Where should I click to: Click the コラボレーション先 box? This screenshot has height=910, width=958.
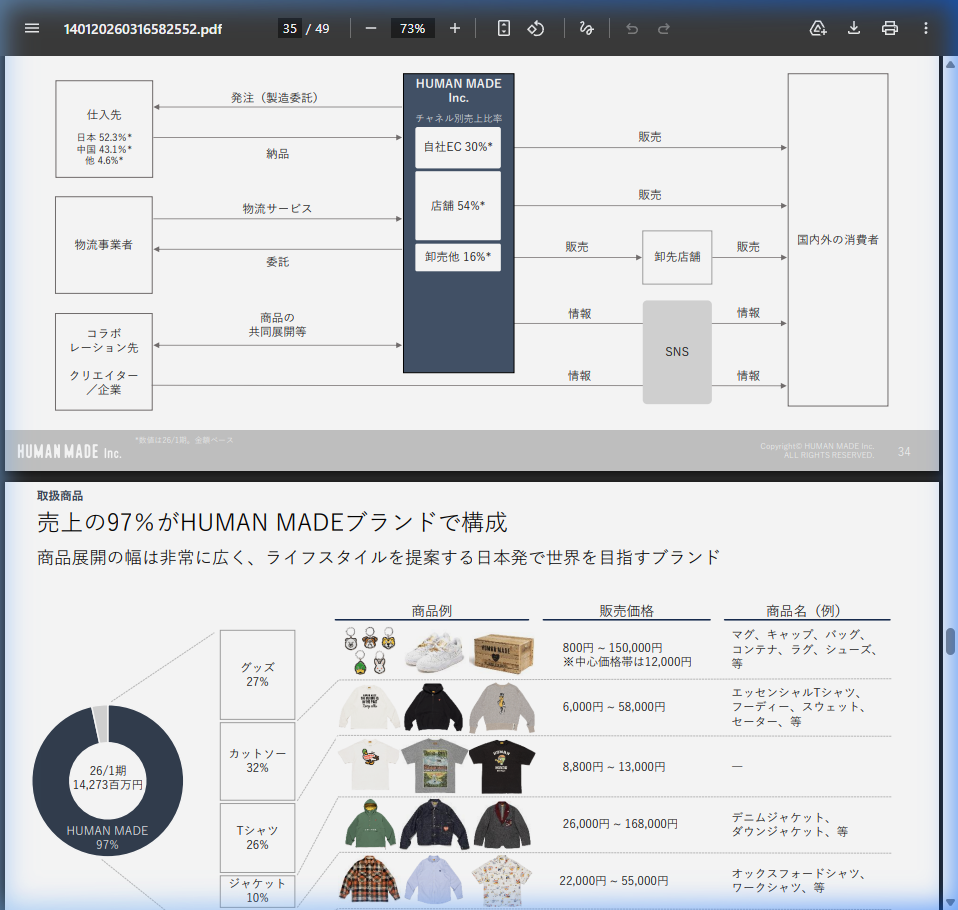point(104,362)
